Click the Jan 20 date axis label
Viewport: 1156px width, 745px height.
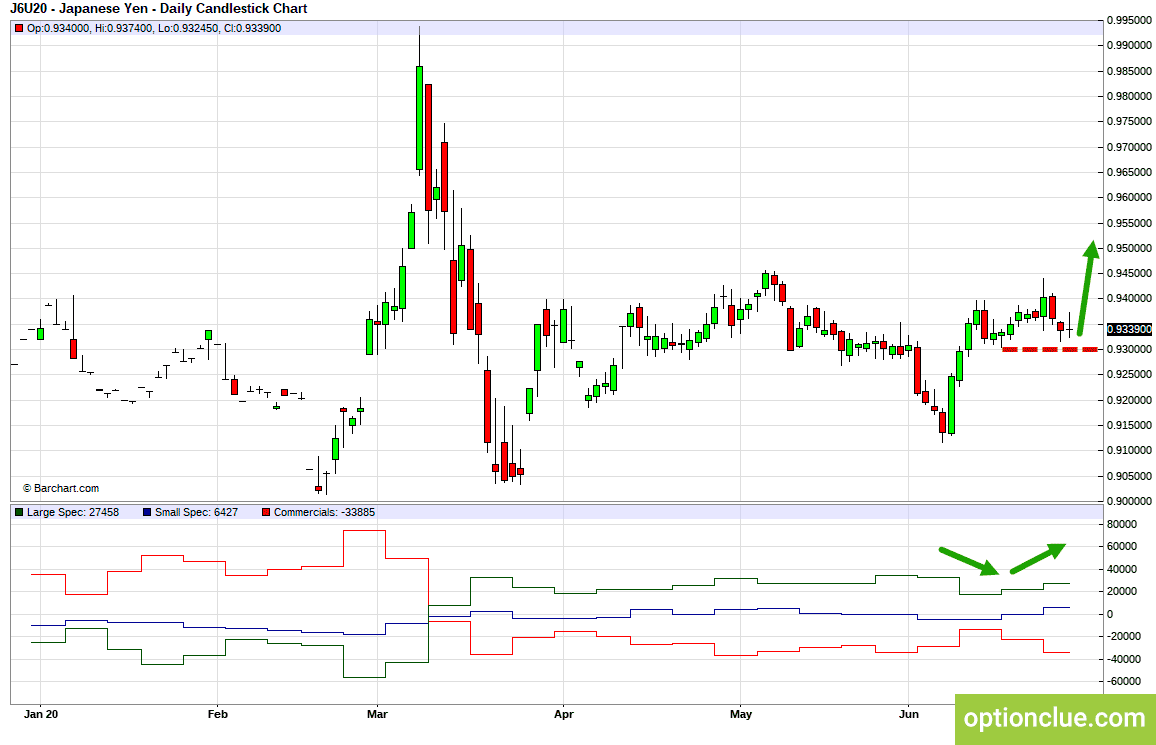(41, 714)
